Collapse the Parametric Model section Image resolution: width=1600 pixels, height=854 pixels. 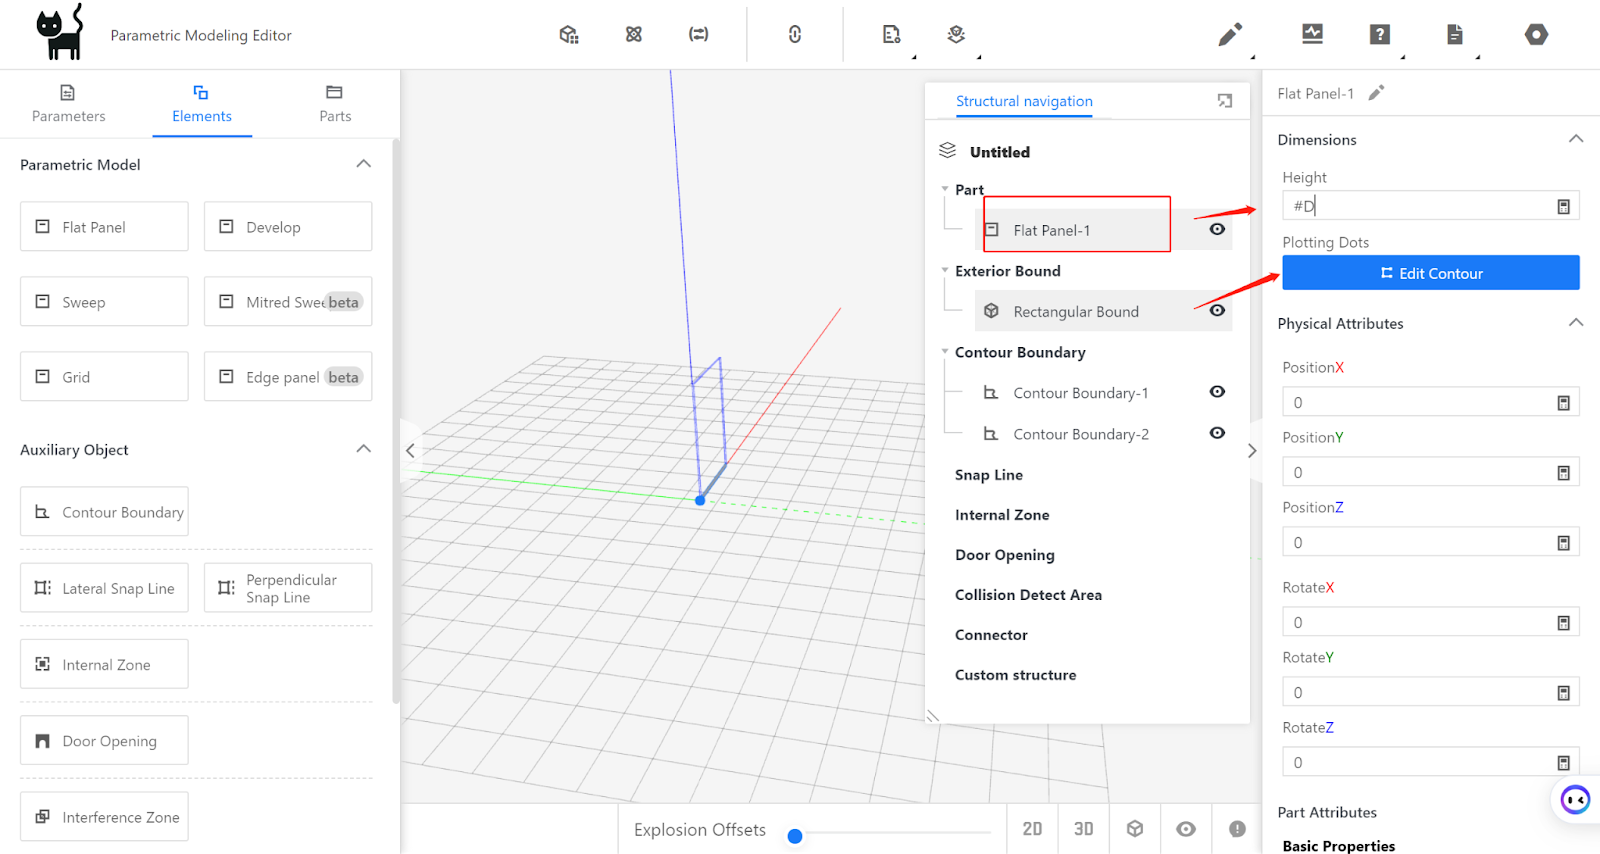[x=364, y=164]
